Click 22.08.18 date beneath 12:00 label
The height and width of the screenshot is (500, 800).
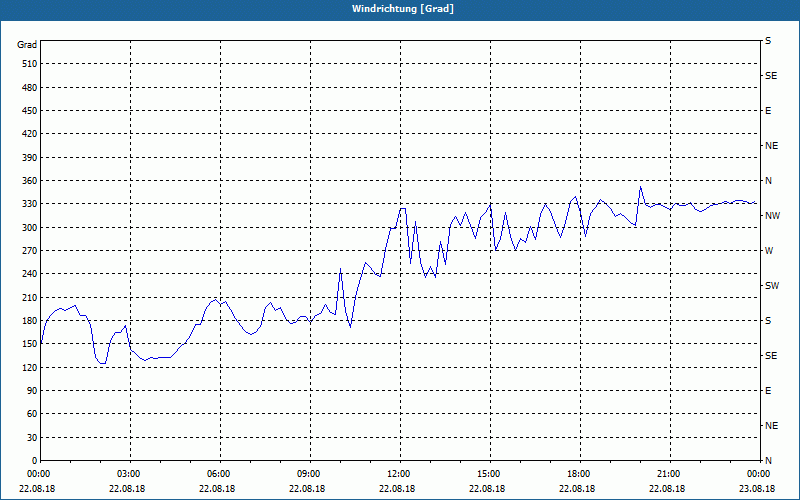(397, 489)
